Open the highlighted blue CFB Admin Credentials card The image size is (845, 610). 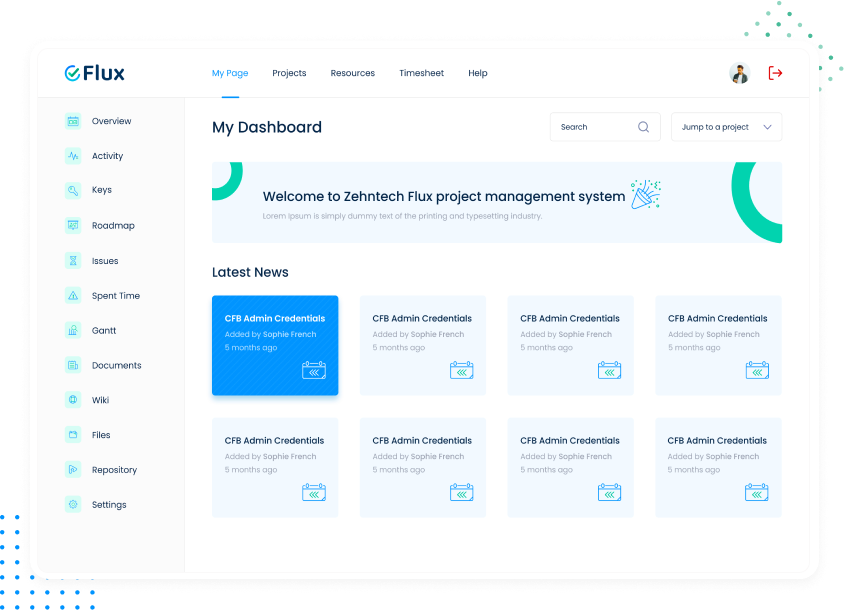[x=275, y=345]
